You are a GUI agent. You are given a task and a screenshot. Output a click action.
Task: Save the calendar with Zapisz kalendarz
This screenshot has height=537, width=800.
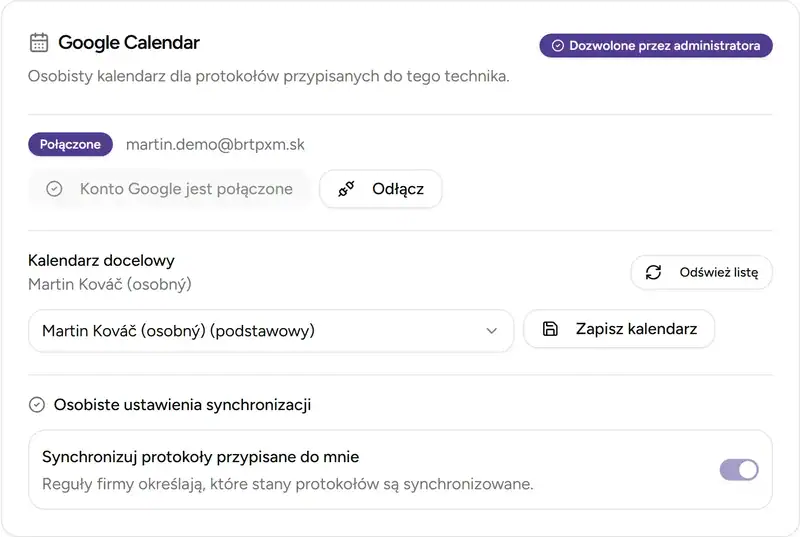[619, 329]
